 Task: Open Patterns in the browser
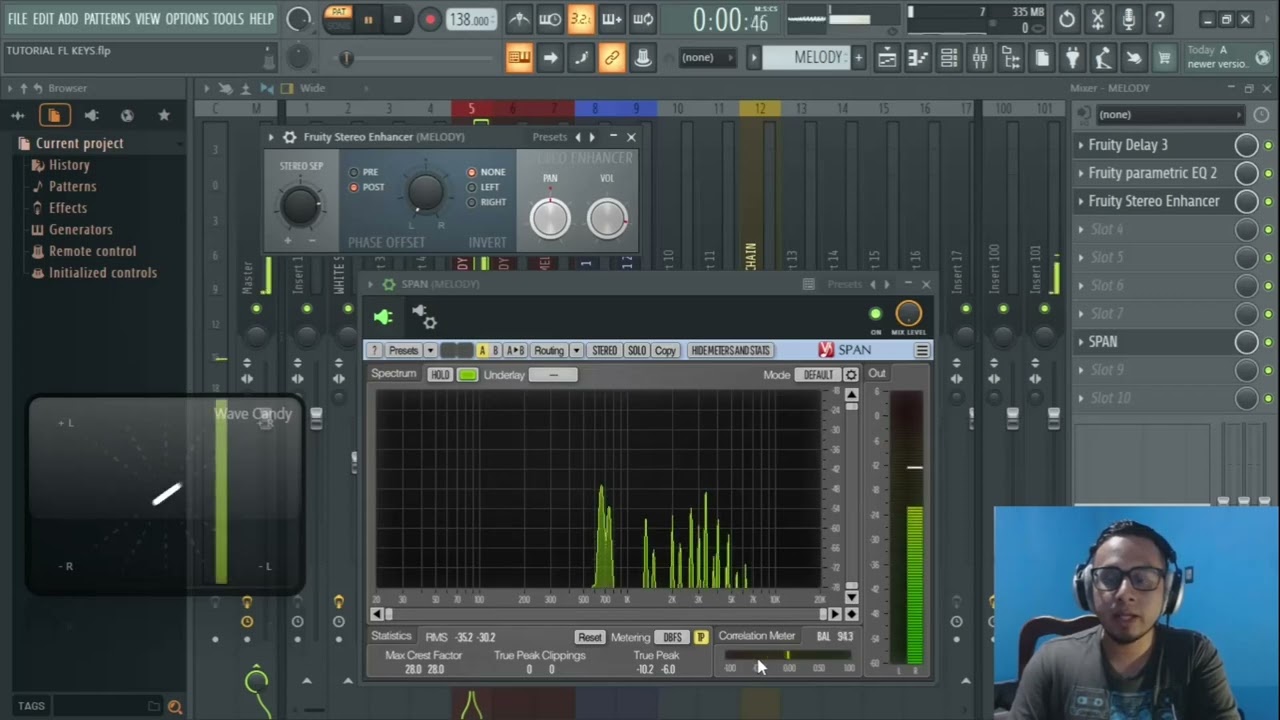point(72,186)
